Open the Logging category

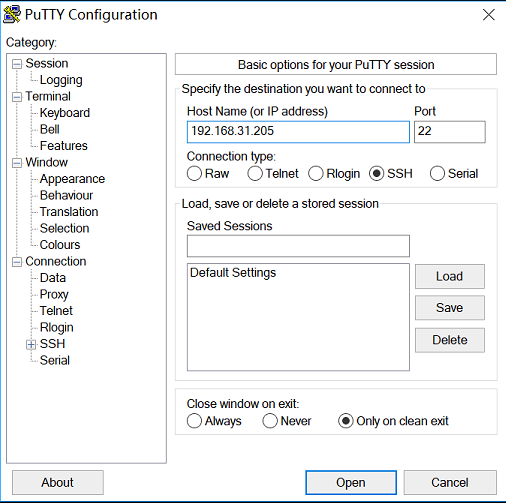click(x=61, y=80)
